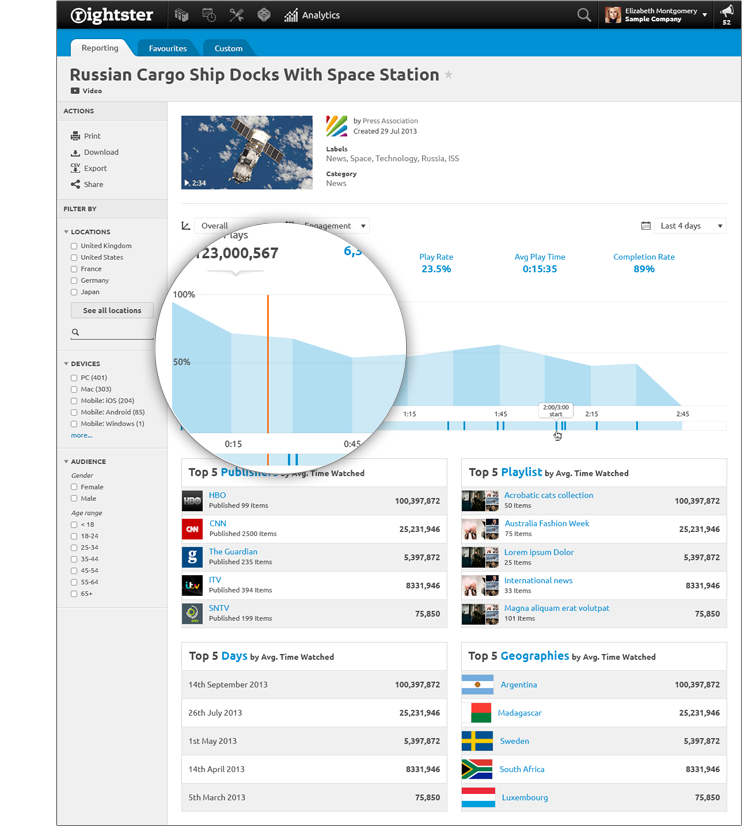Click the printer icon beside Print
This screenshot has height=827, width=743.
click(x=75, y=136)
